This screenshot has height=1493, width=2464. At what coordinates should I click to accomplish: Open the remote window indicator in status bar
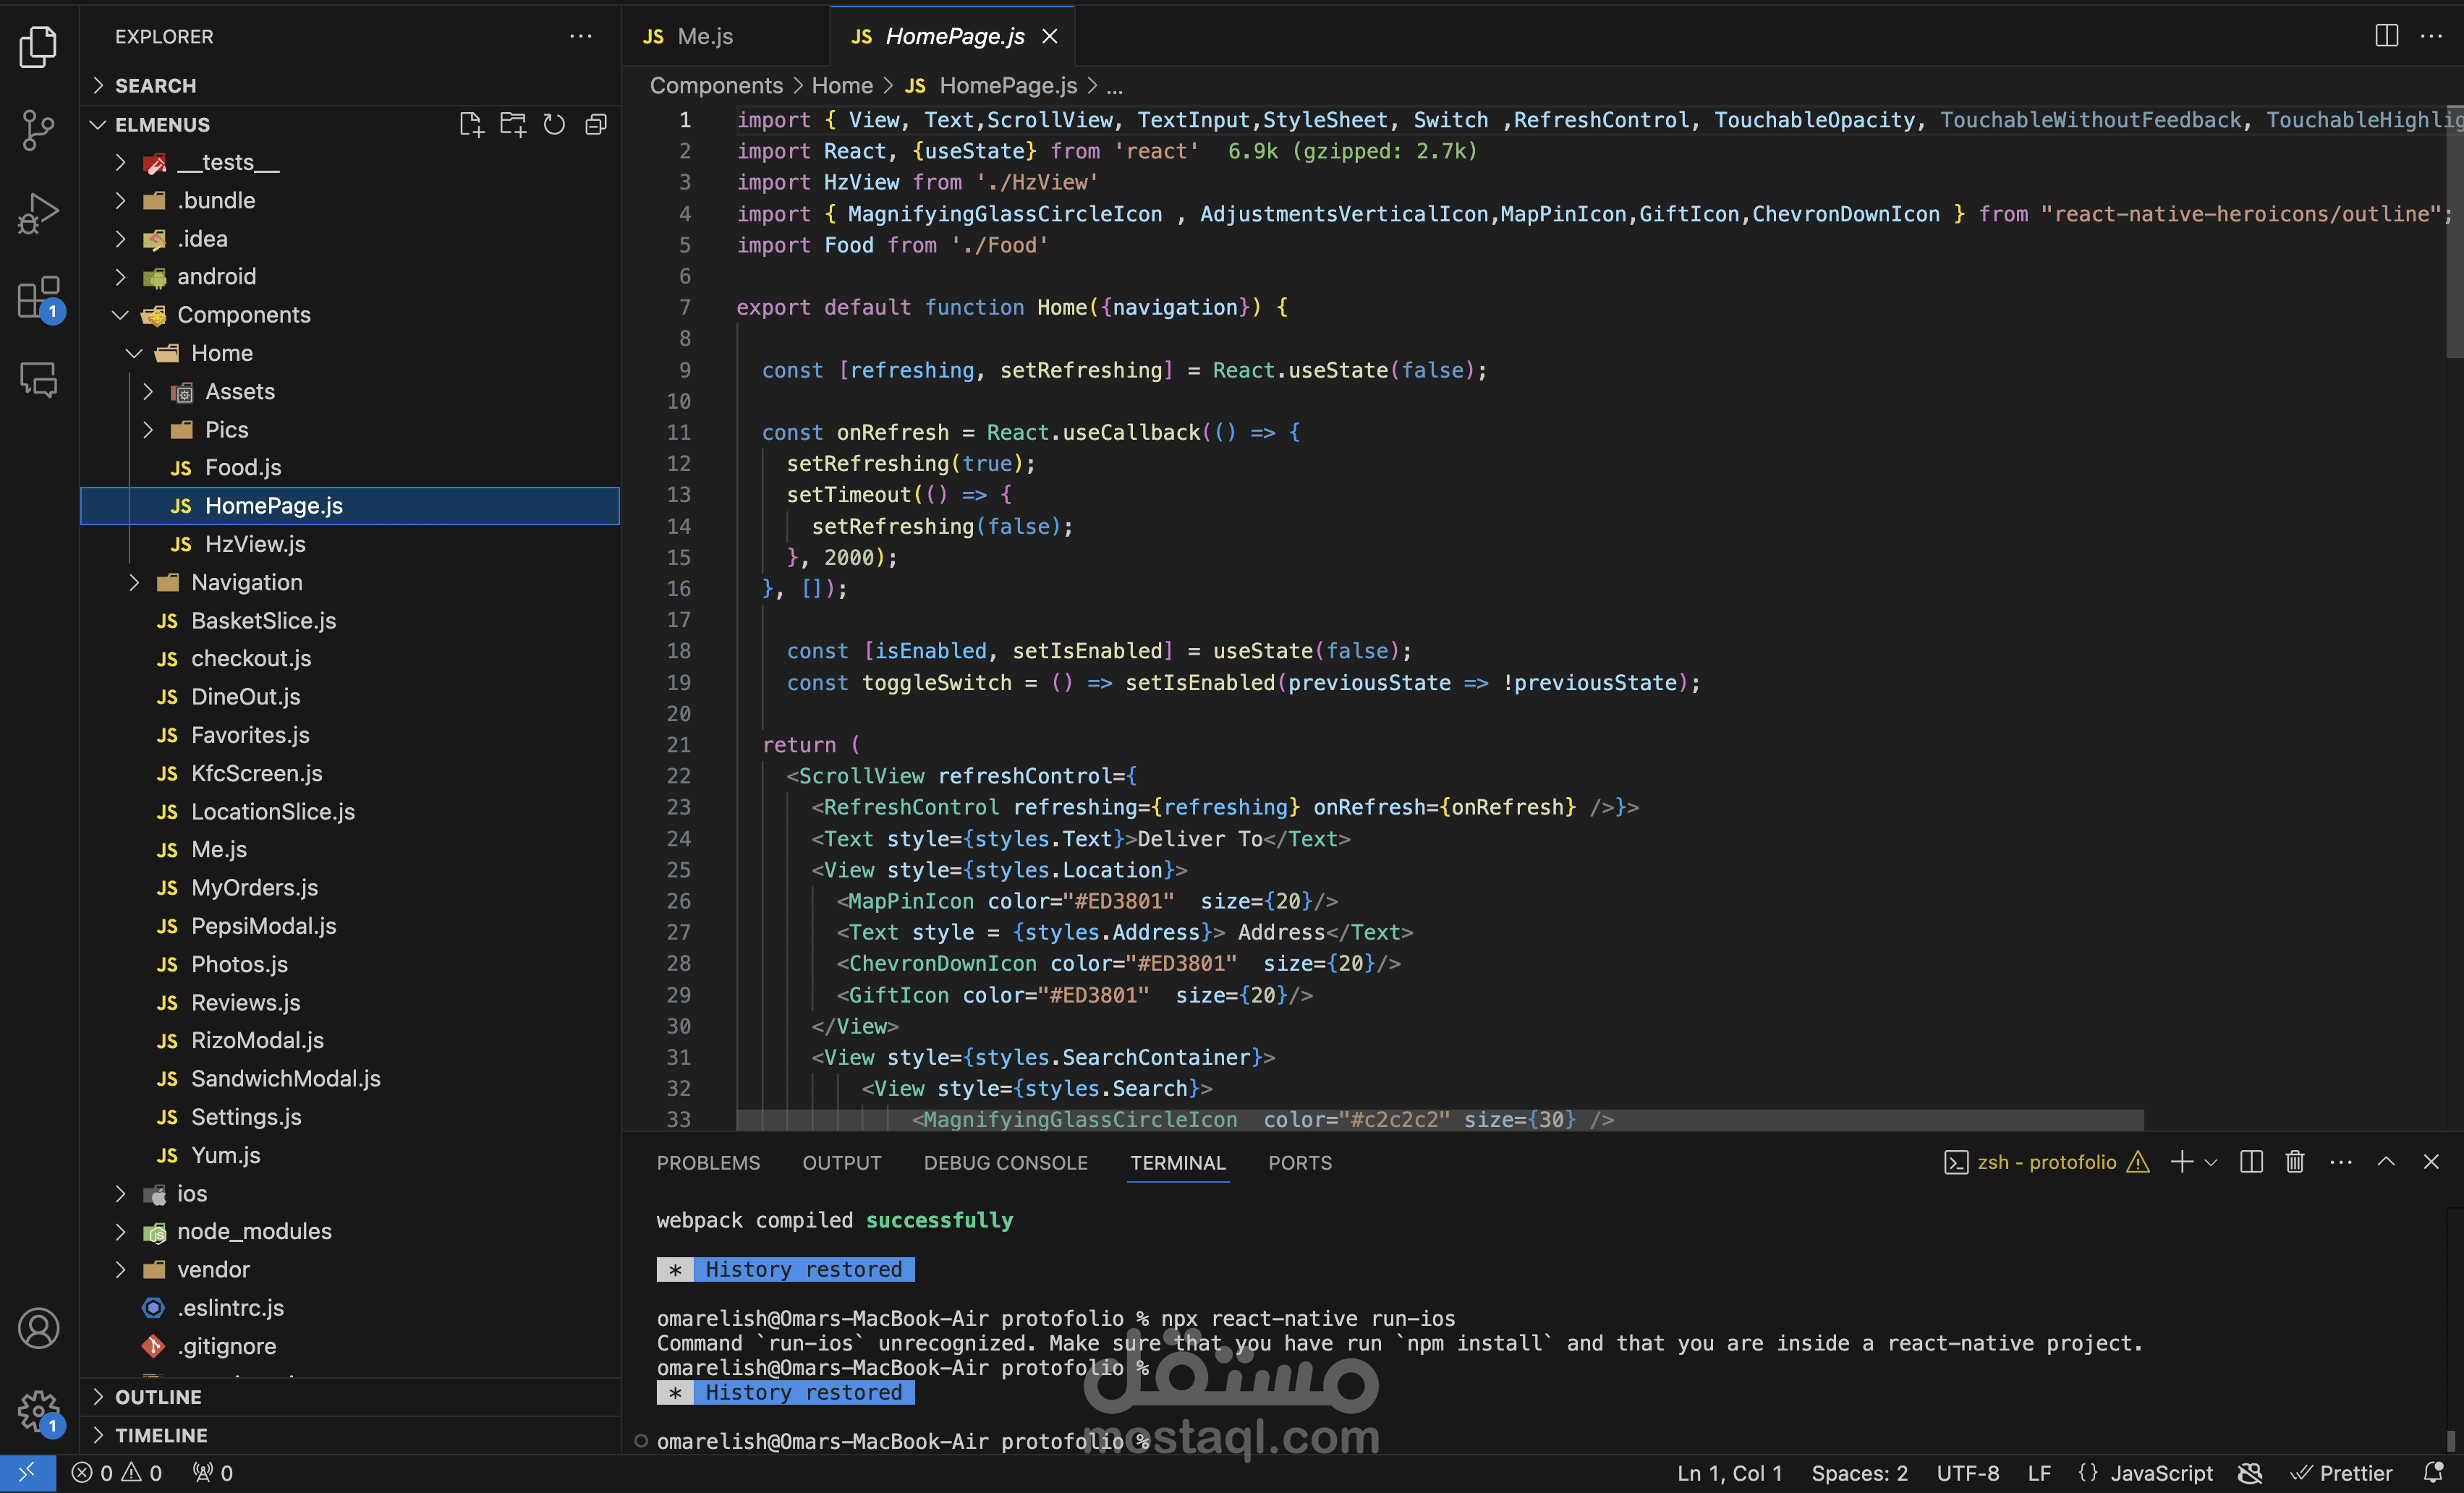[27, 1473]
